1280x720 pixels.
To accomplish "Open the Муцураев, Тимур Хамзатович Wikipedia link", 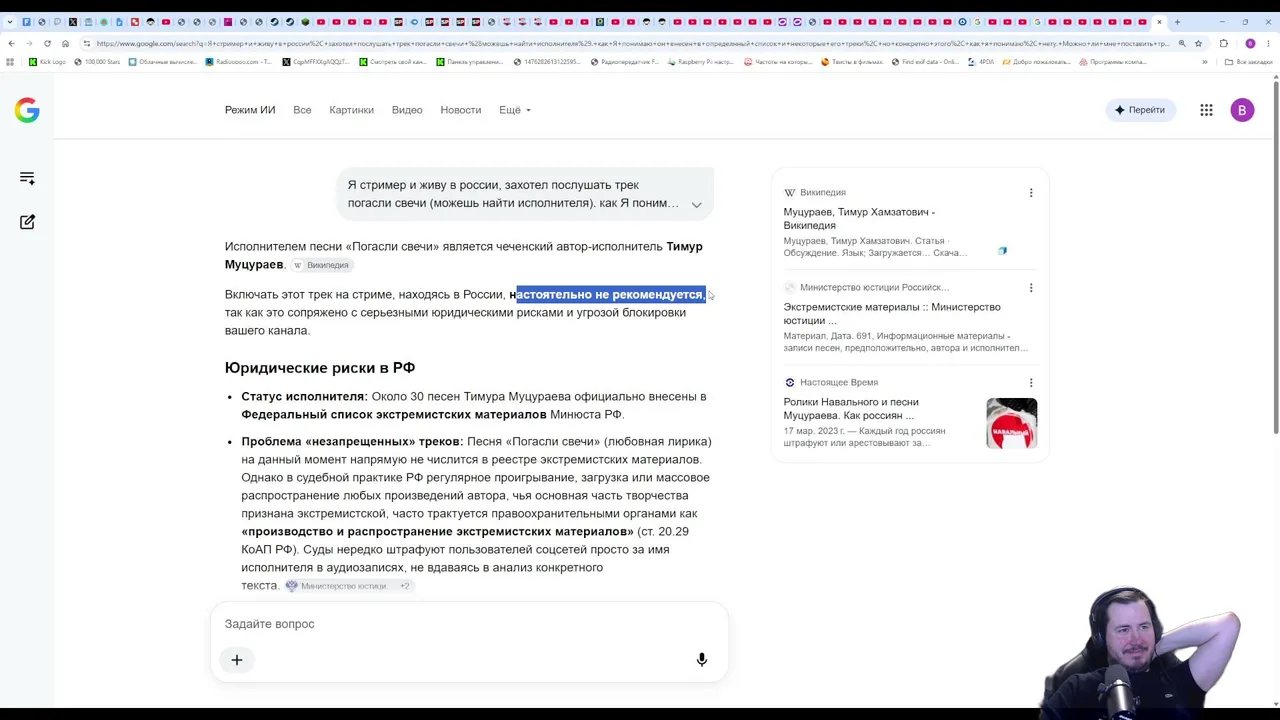I will point(859,219).
